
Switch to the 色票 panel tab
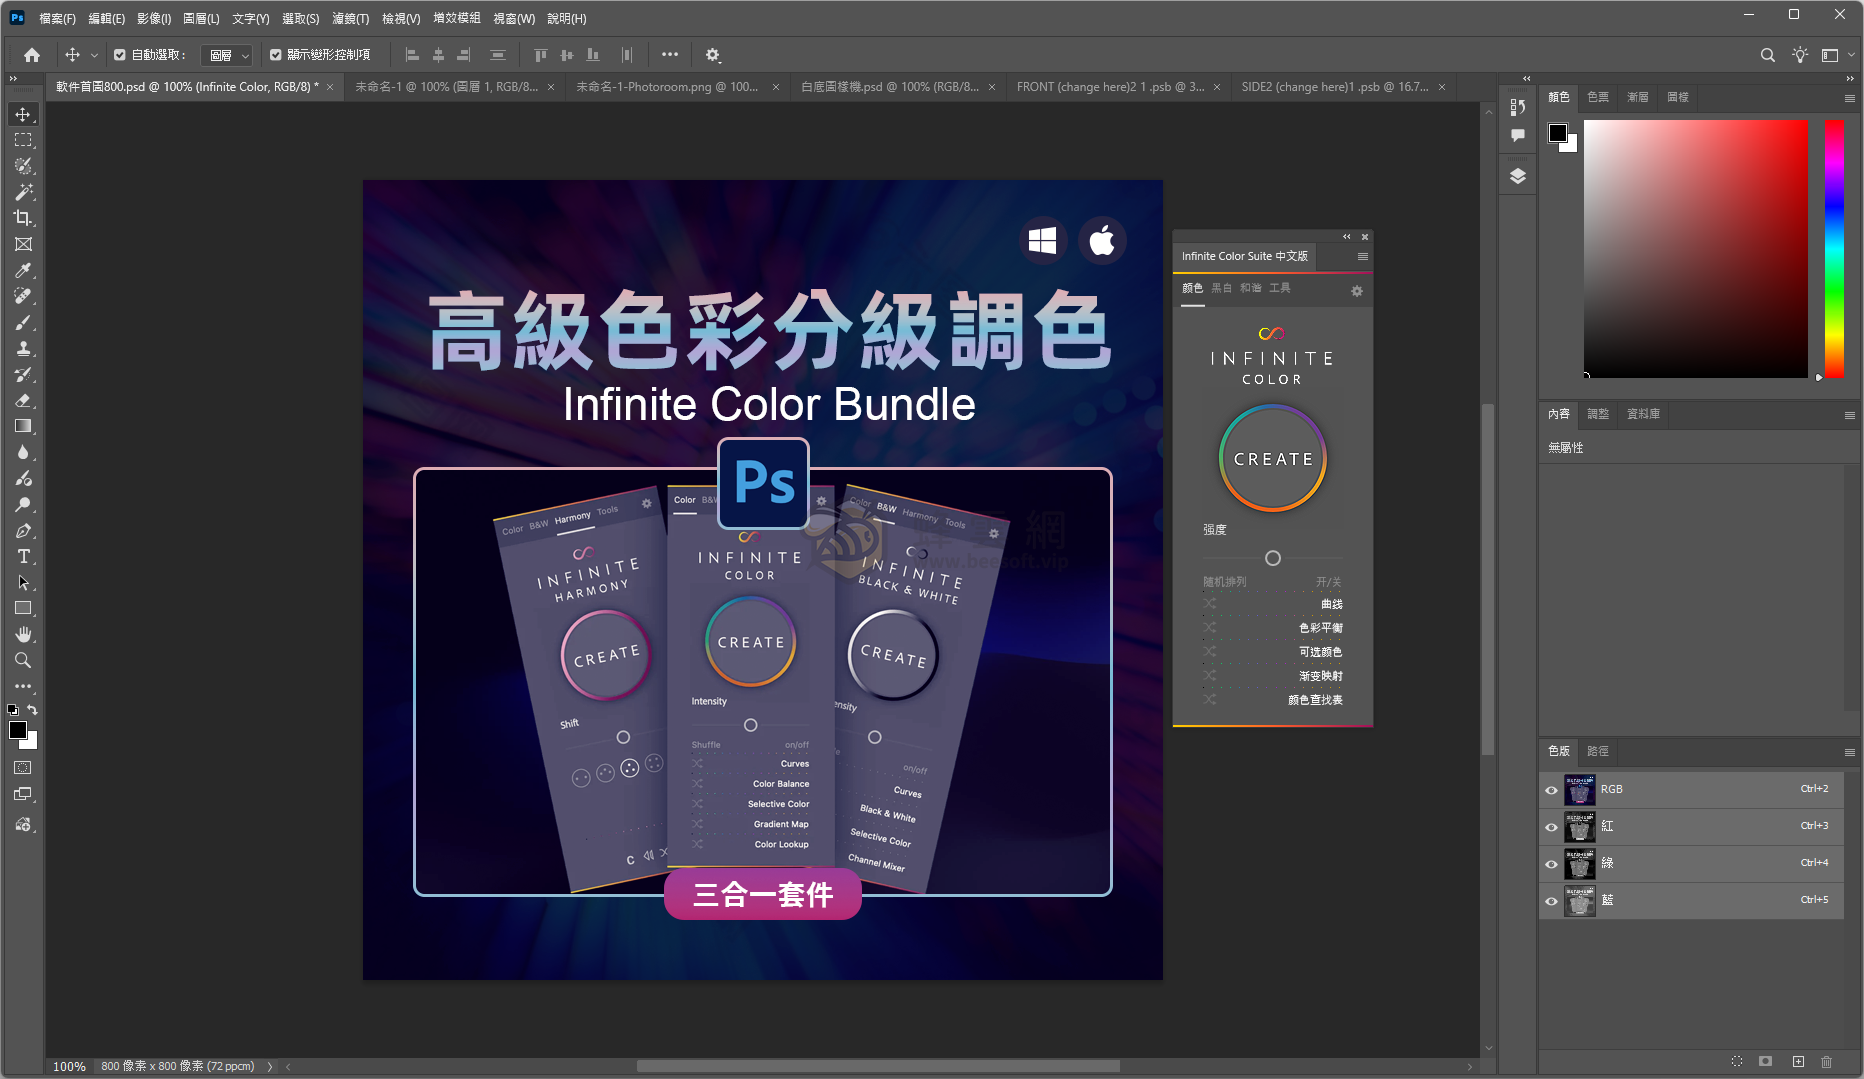click(x=1598, y=97)
